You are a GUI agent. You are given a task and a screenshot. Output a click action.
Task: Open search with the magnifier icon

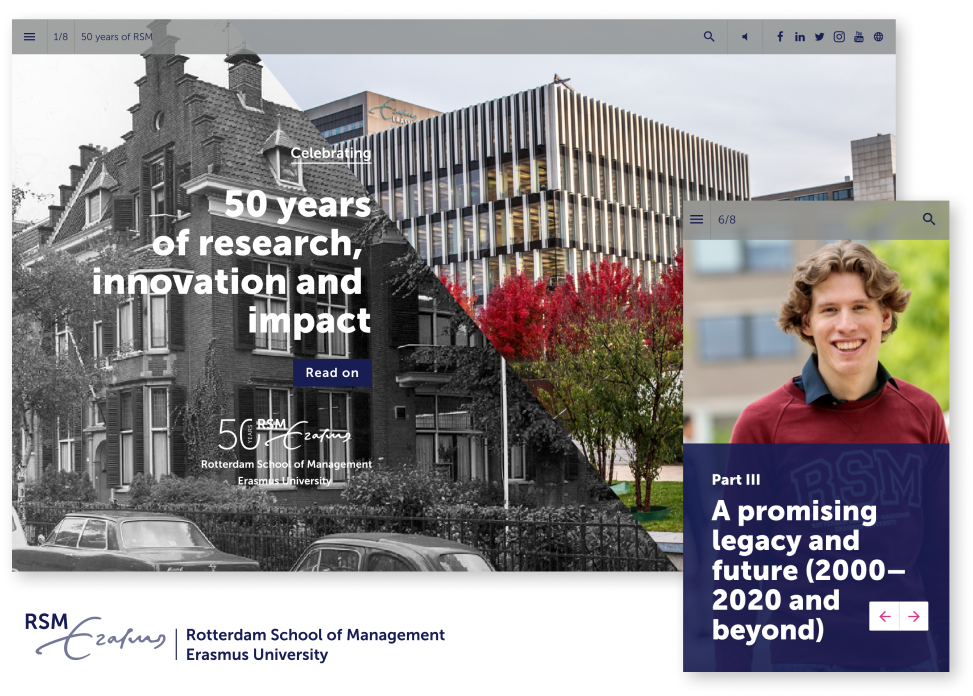(708, 36)
